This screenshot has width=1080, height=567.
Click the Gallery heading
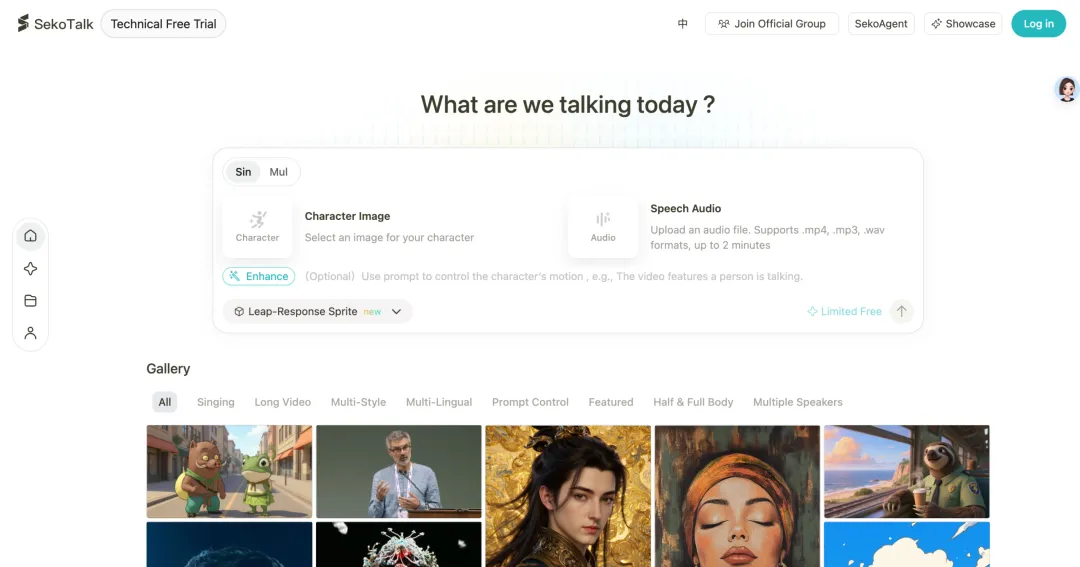[168, 369]
